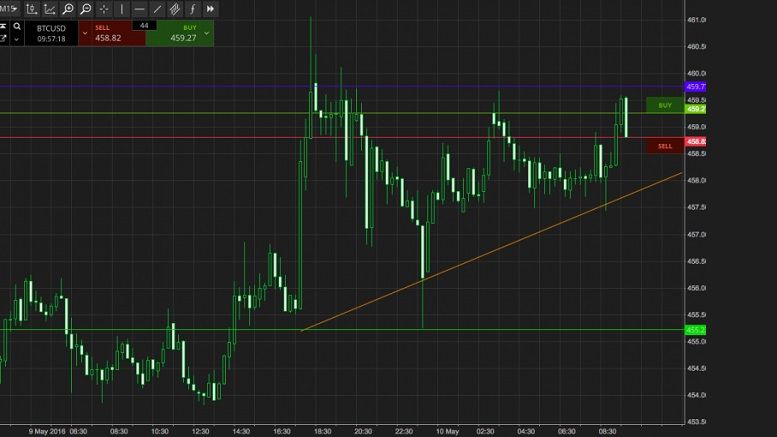Click the symbol search magnifier icon

coord(17,27)
